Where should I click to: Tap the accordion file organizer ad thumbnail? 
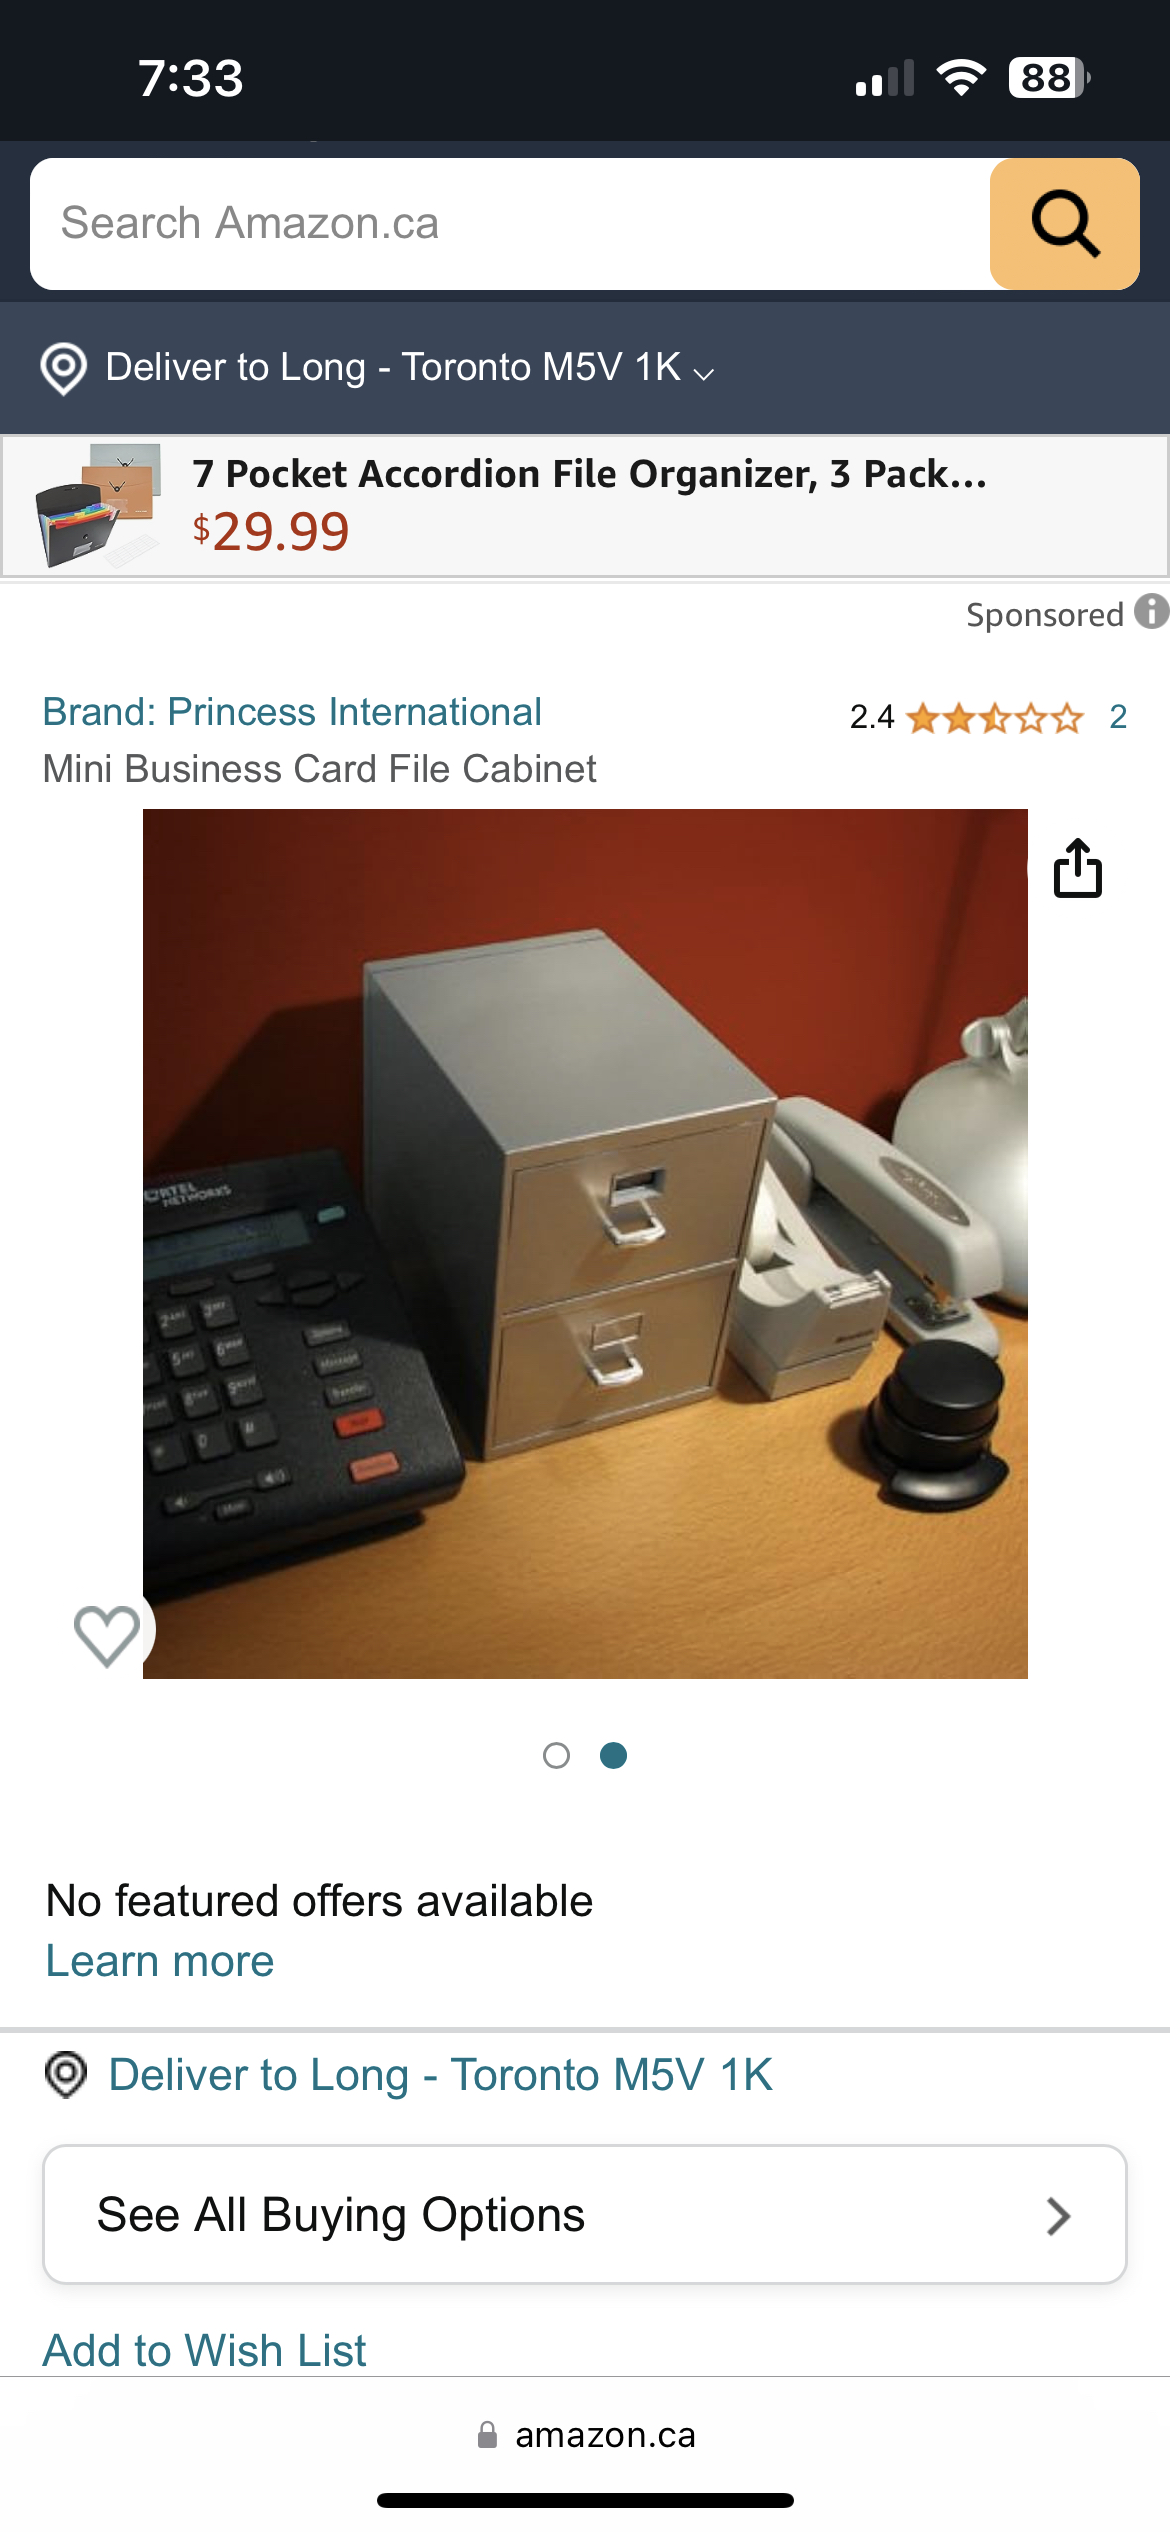[98, 506]
